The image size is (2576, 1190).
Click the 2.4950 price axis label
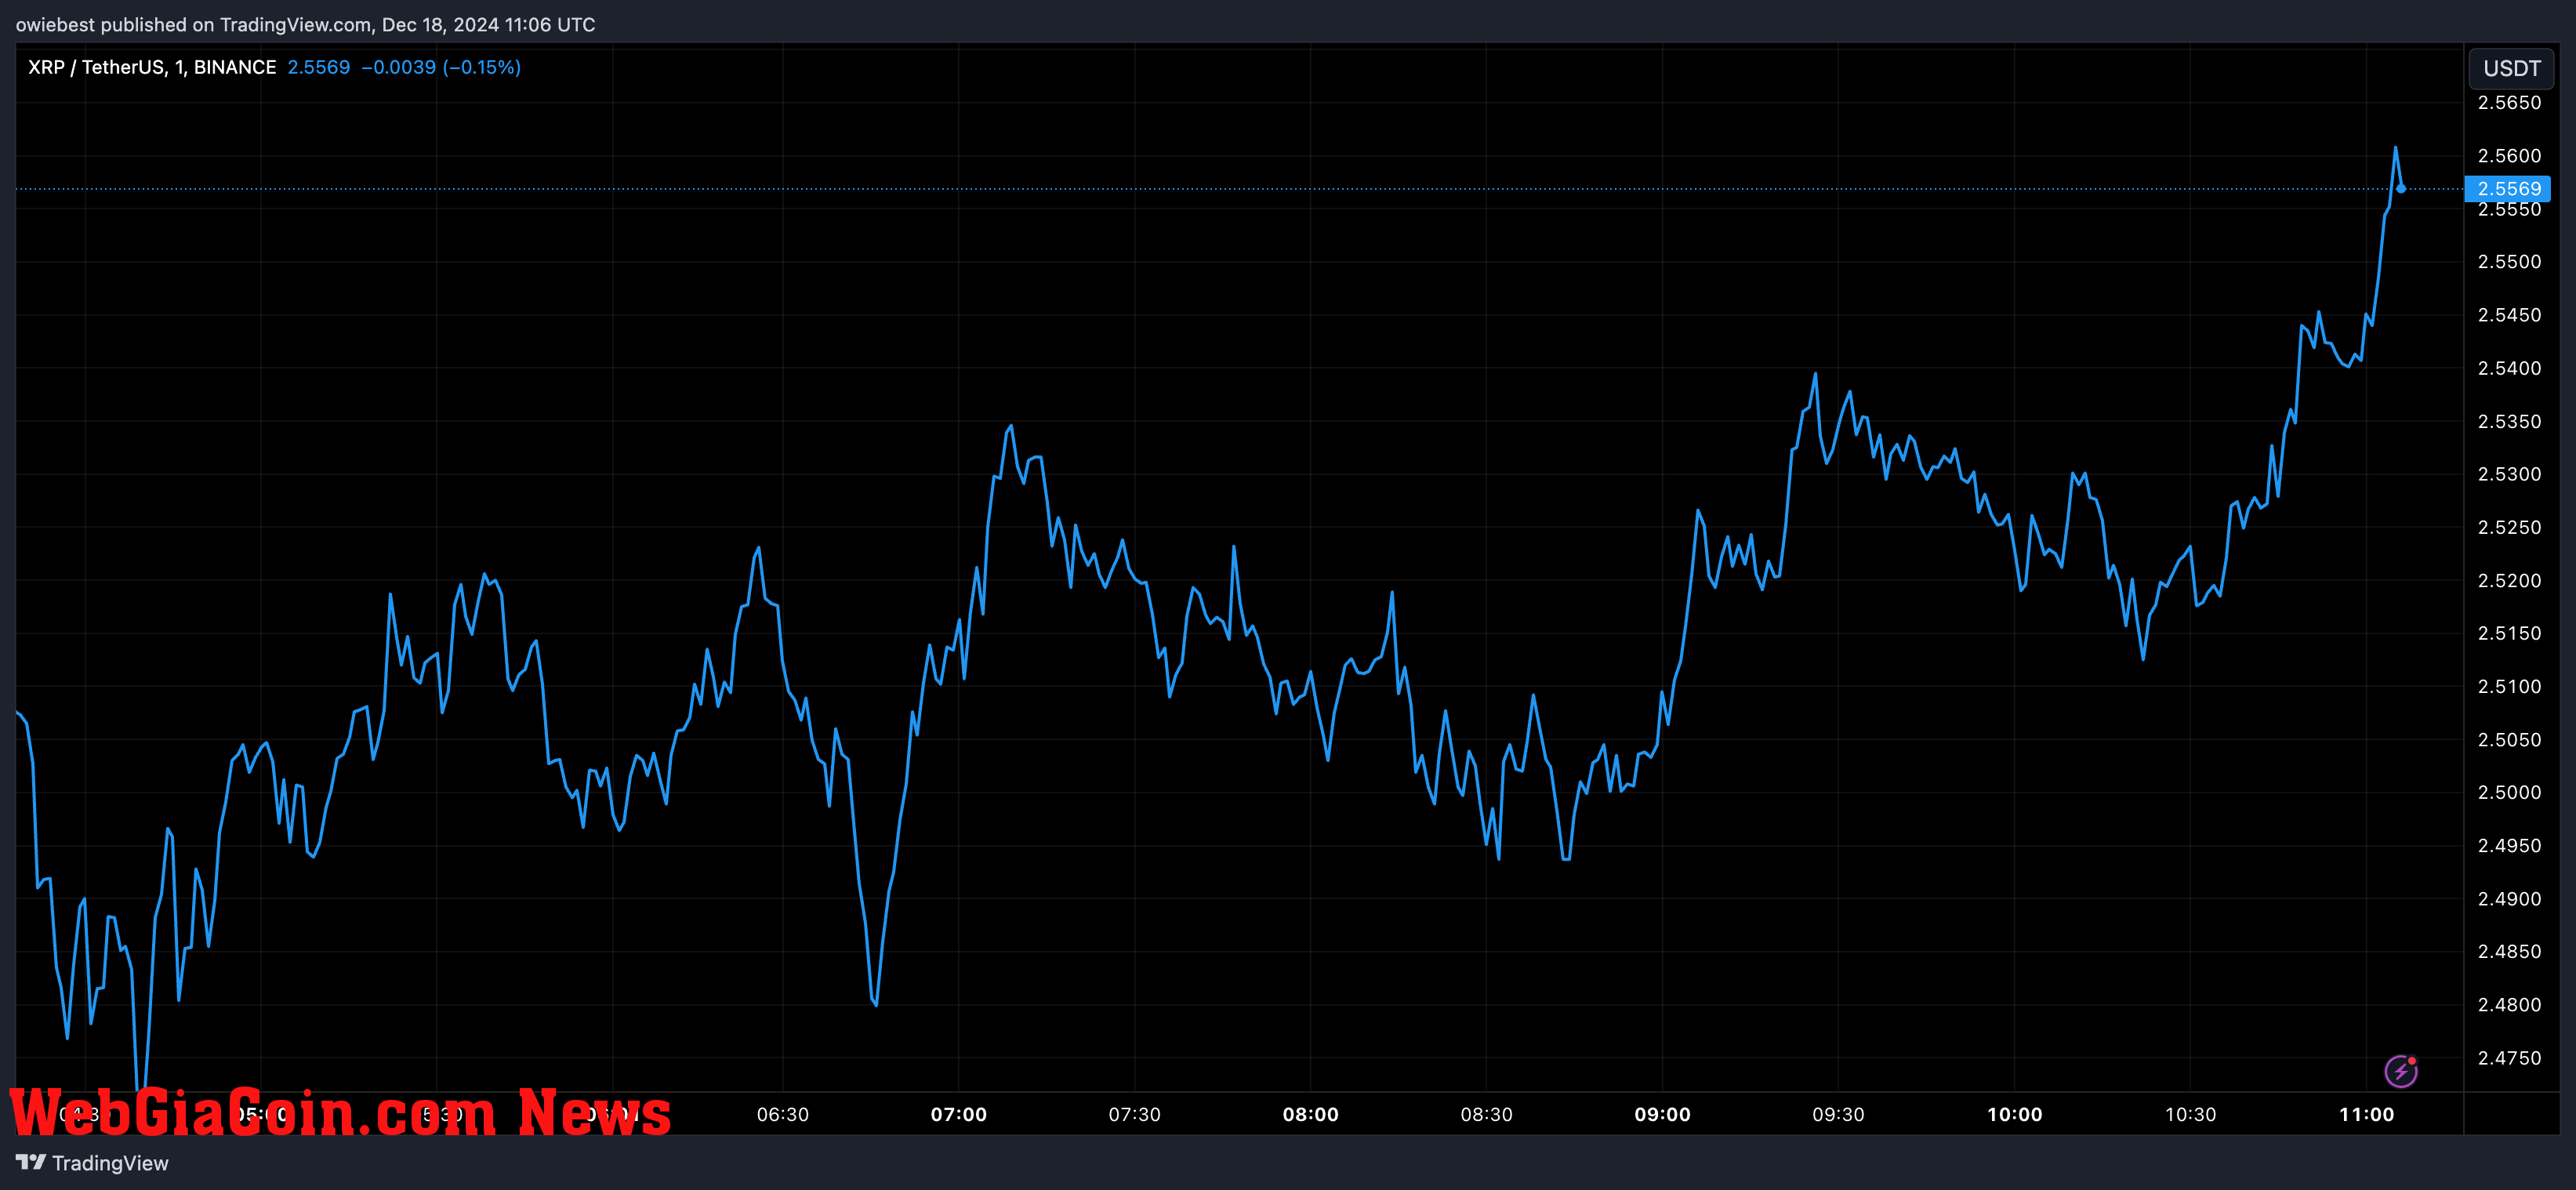tap(2509, 846)
